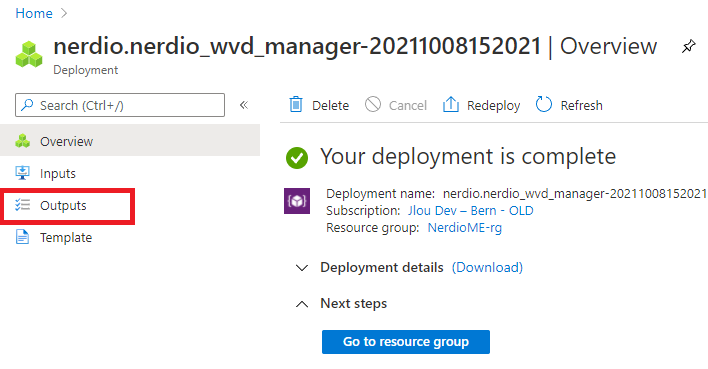Click the Go to resource group button
The height and width of the screenshot is (369, 708).
405,342
